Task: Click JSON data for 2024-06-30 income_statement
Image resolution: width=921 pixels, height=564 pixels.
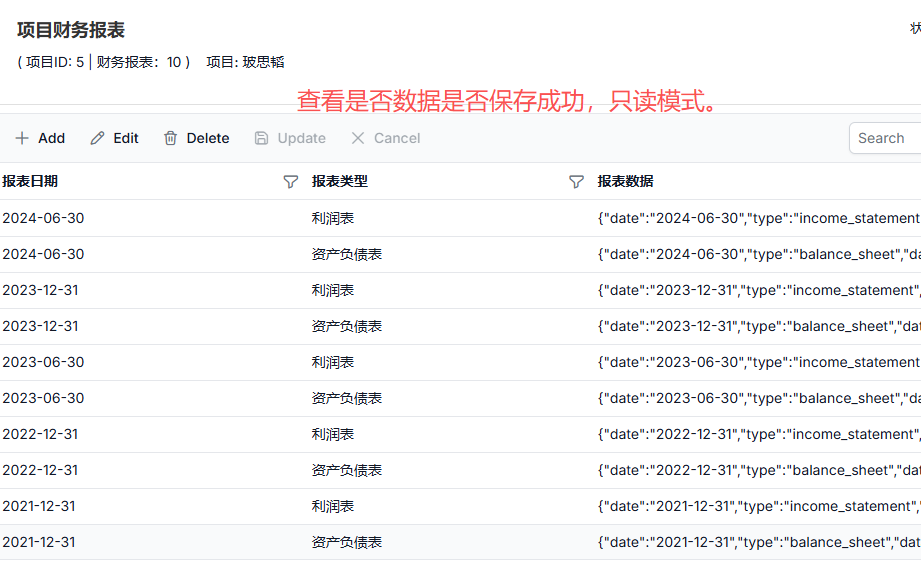Action: click(x=759, y=218)
